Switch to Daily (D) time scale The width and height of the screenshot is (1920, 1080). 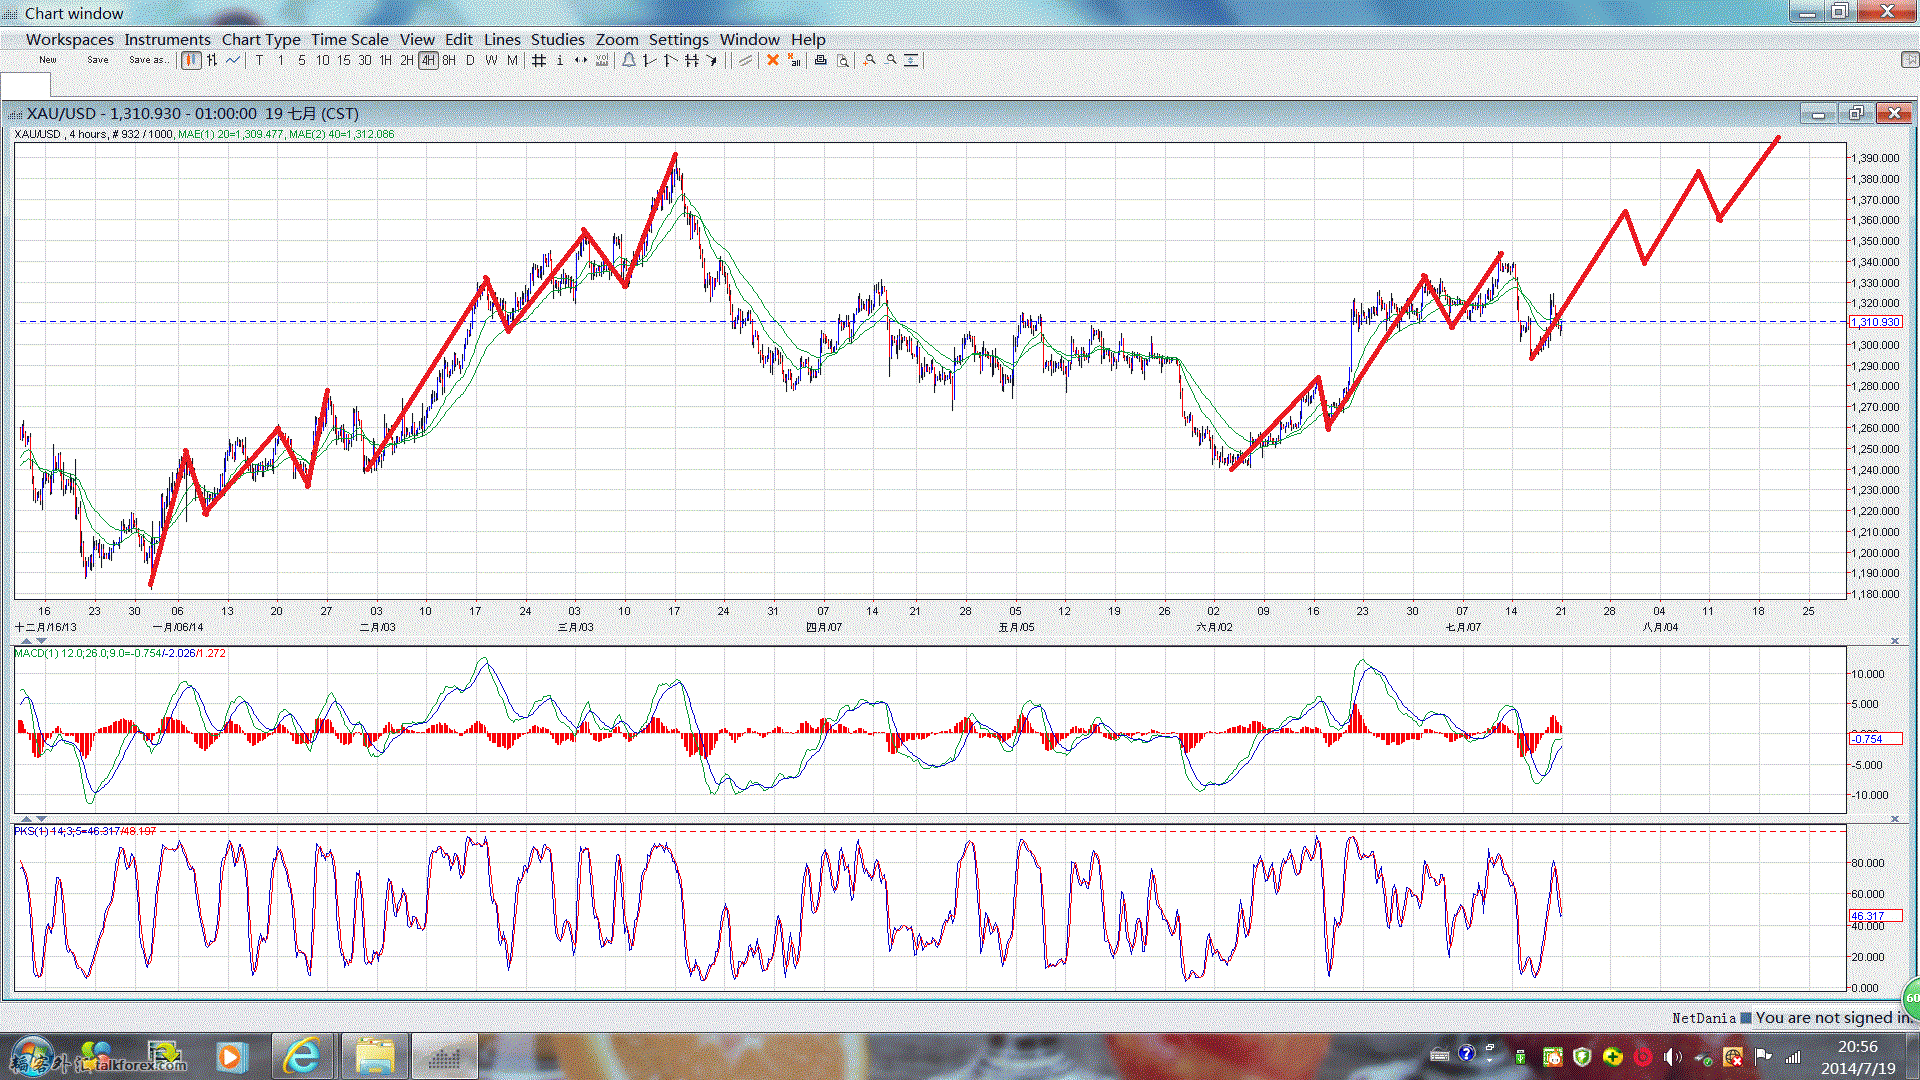click(x=470, y=60)
